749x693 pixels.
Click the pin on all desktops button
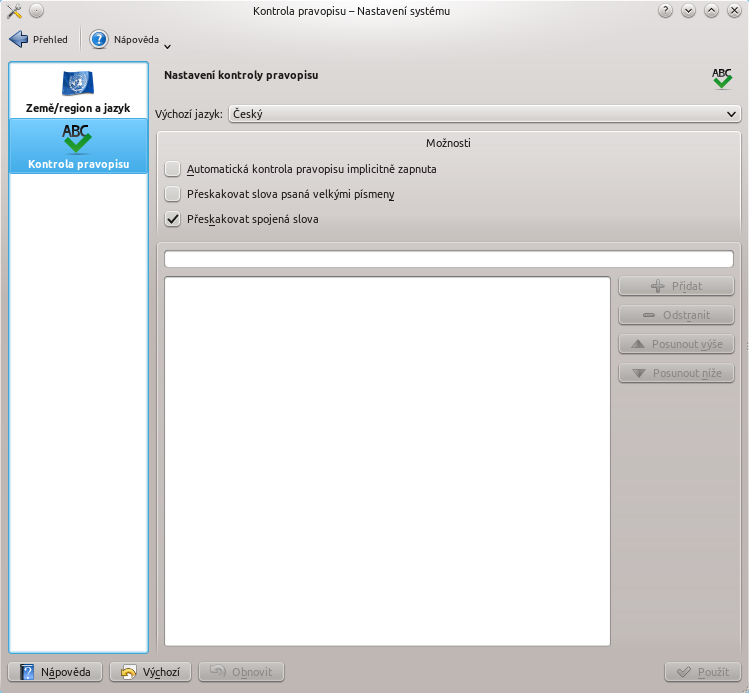(x=36, y=11)
